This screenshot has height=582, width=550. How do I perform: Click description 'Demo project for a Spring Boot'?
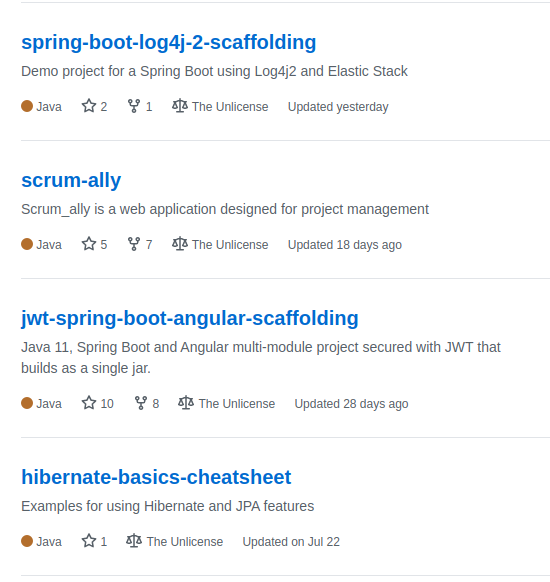[x=215, y=71]
